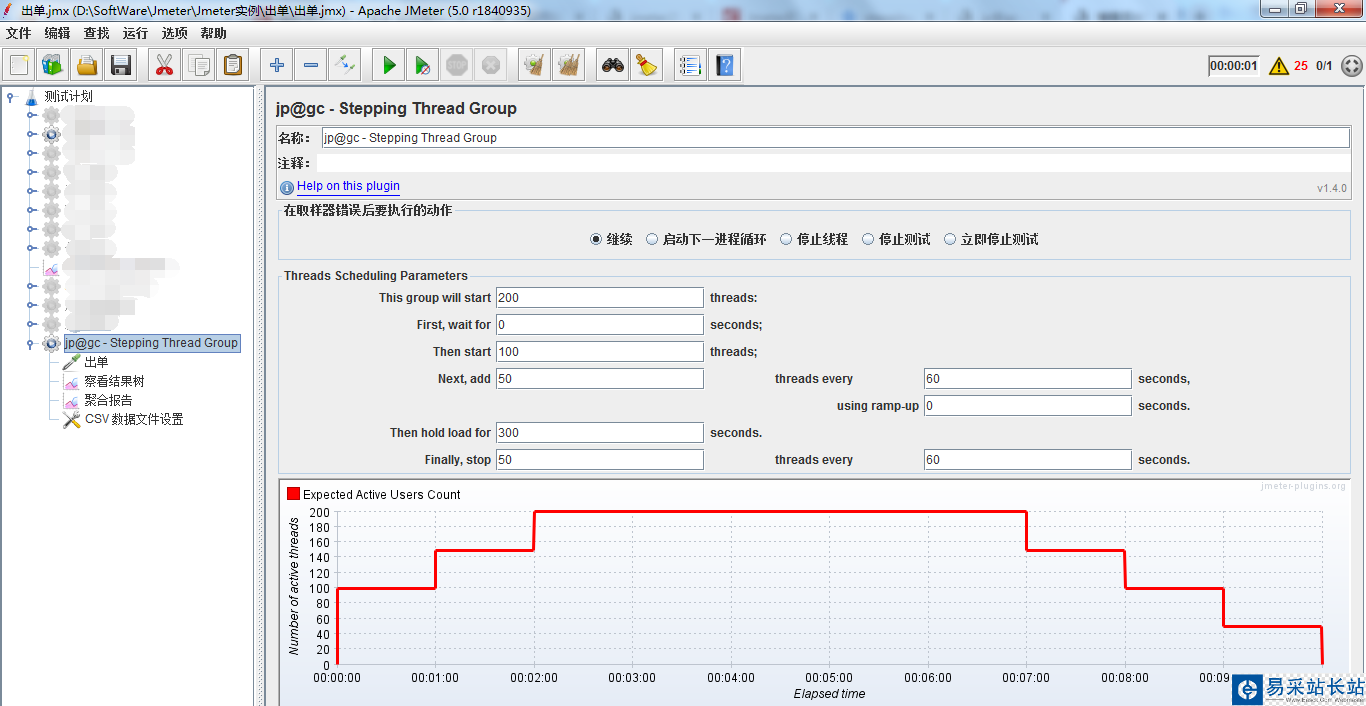This screenshot has width=1366, height=706.
Task: Click the red error count 25
Action: pos(1301,66)
